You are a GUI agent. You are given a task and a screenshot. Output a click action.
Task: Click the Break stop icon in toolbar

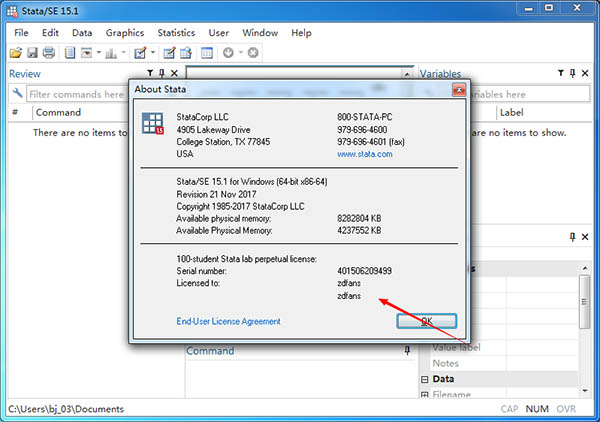[x=253, y=53]
